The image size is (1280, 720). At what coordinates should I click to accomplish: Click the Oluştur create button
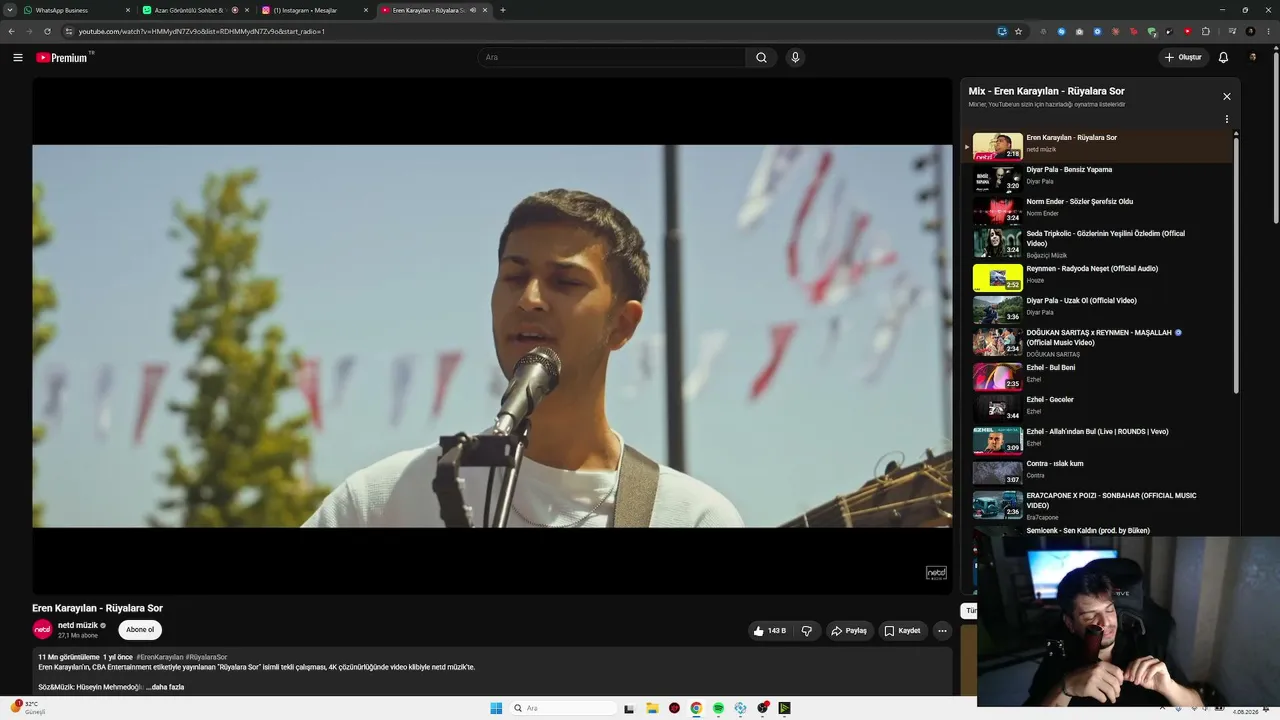[x=1183, y=58]
